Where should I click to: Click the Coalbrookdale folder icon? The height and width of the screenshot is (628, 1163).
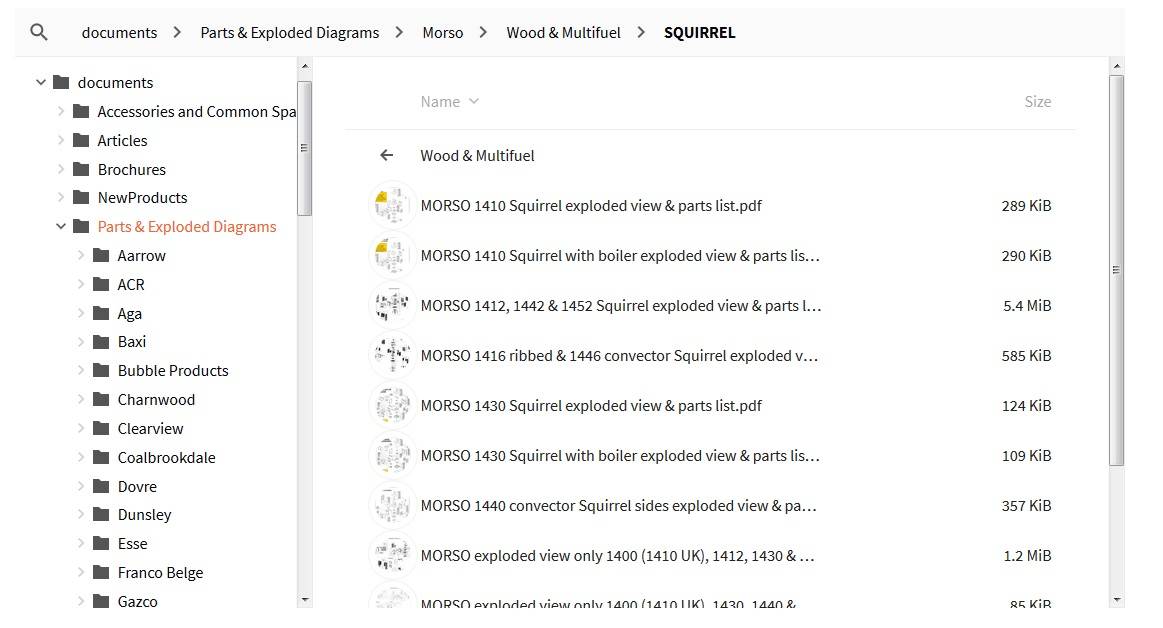point(101,456)
